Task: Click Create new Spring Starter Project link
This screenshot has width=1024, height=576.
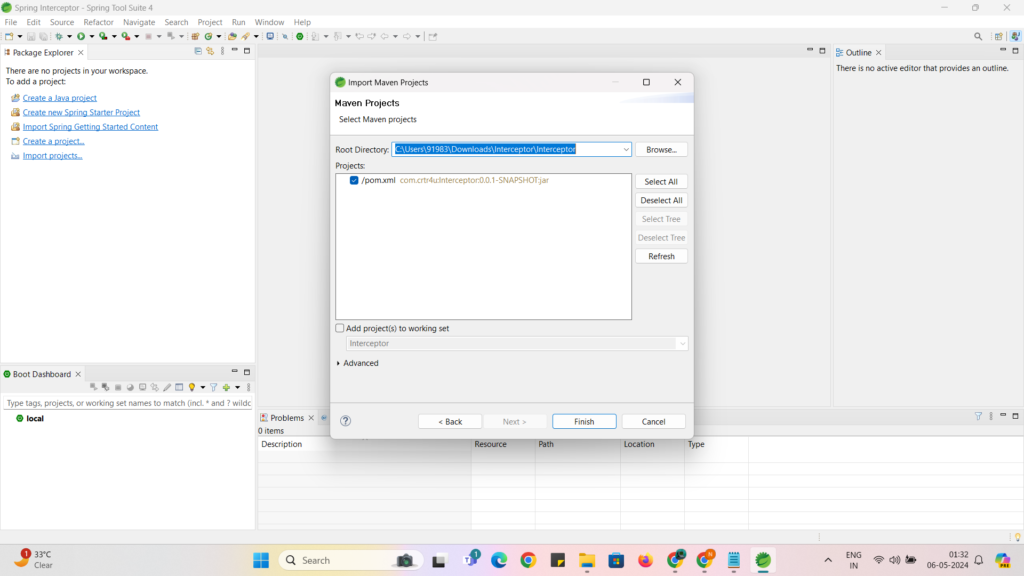Action: tap(81, 112)
